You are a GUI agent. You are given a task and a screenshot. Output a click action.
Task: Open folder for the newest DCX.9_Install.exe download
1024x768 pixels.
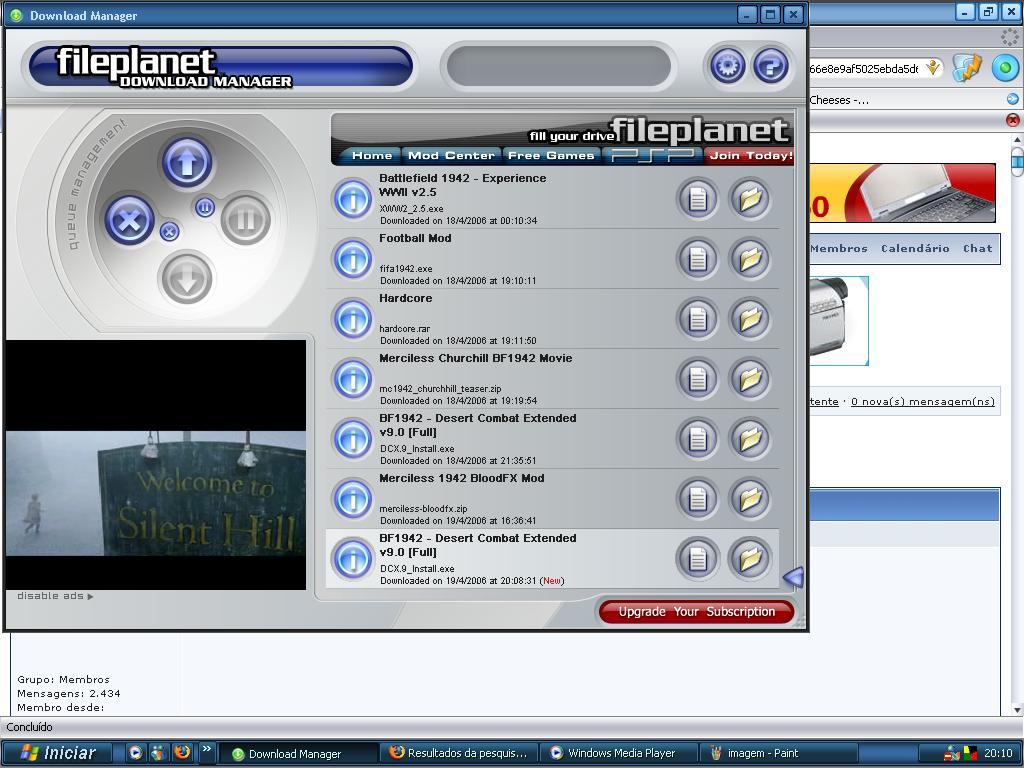click(750, 559)
